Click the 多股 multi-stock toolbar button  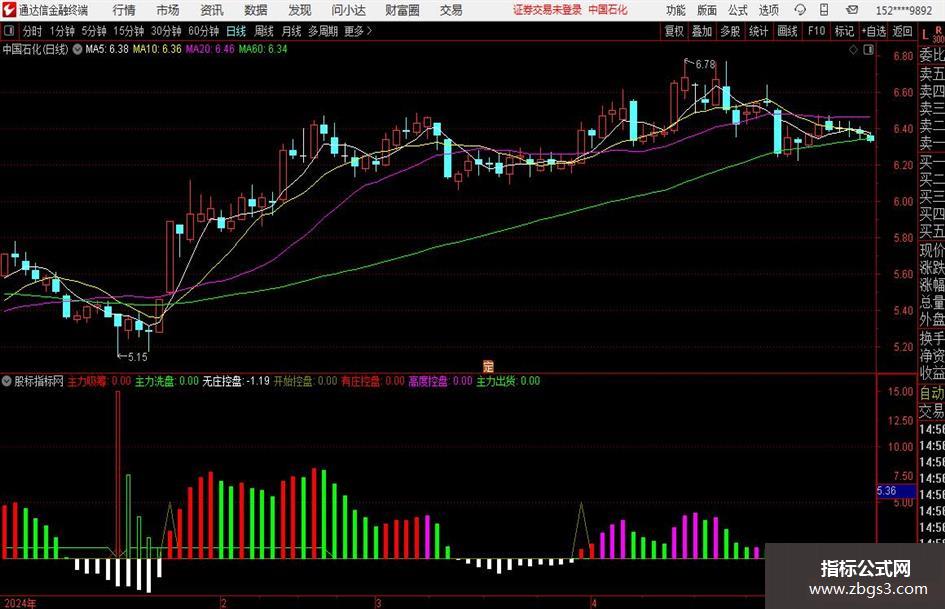tap(730, 31)
